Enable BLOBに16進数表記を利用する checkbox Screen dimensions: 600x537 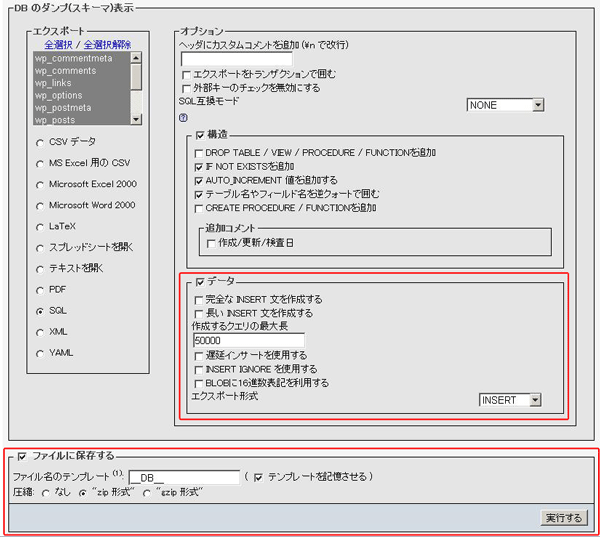tap(199, 384)
